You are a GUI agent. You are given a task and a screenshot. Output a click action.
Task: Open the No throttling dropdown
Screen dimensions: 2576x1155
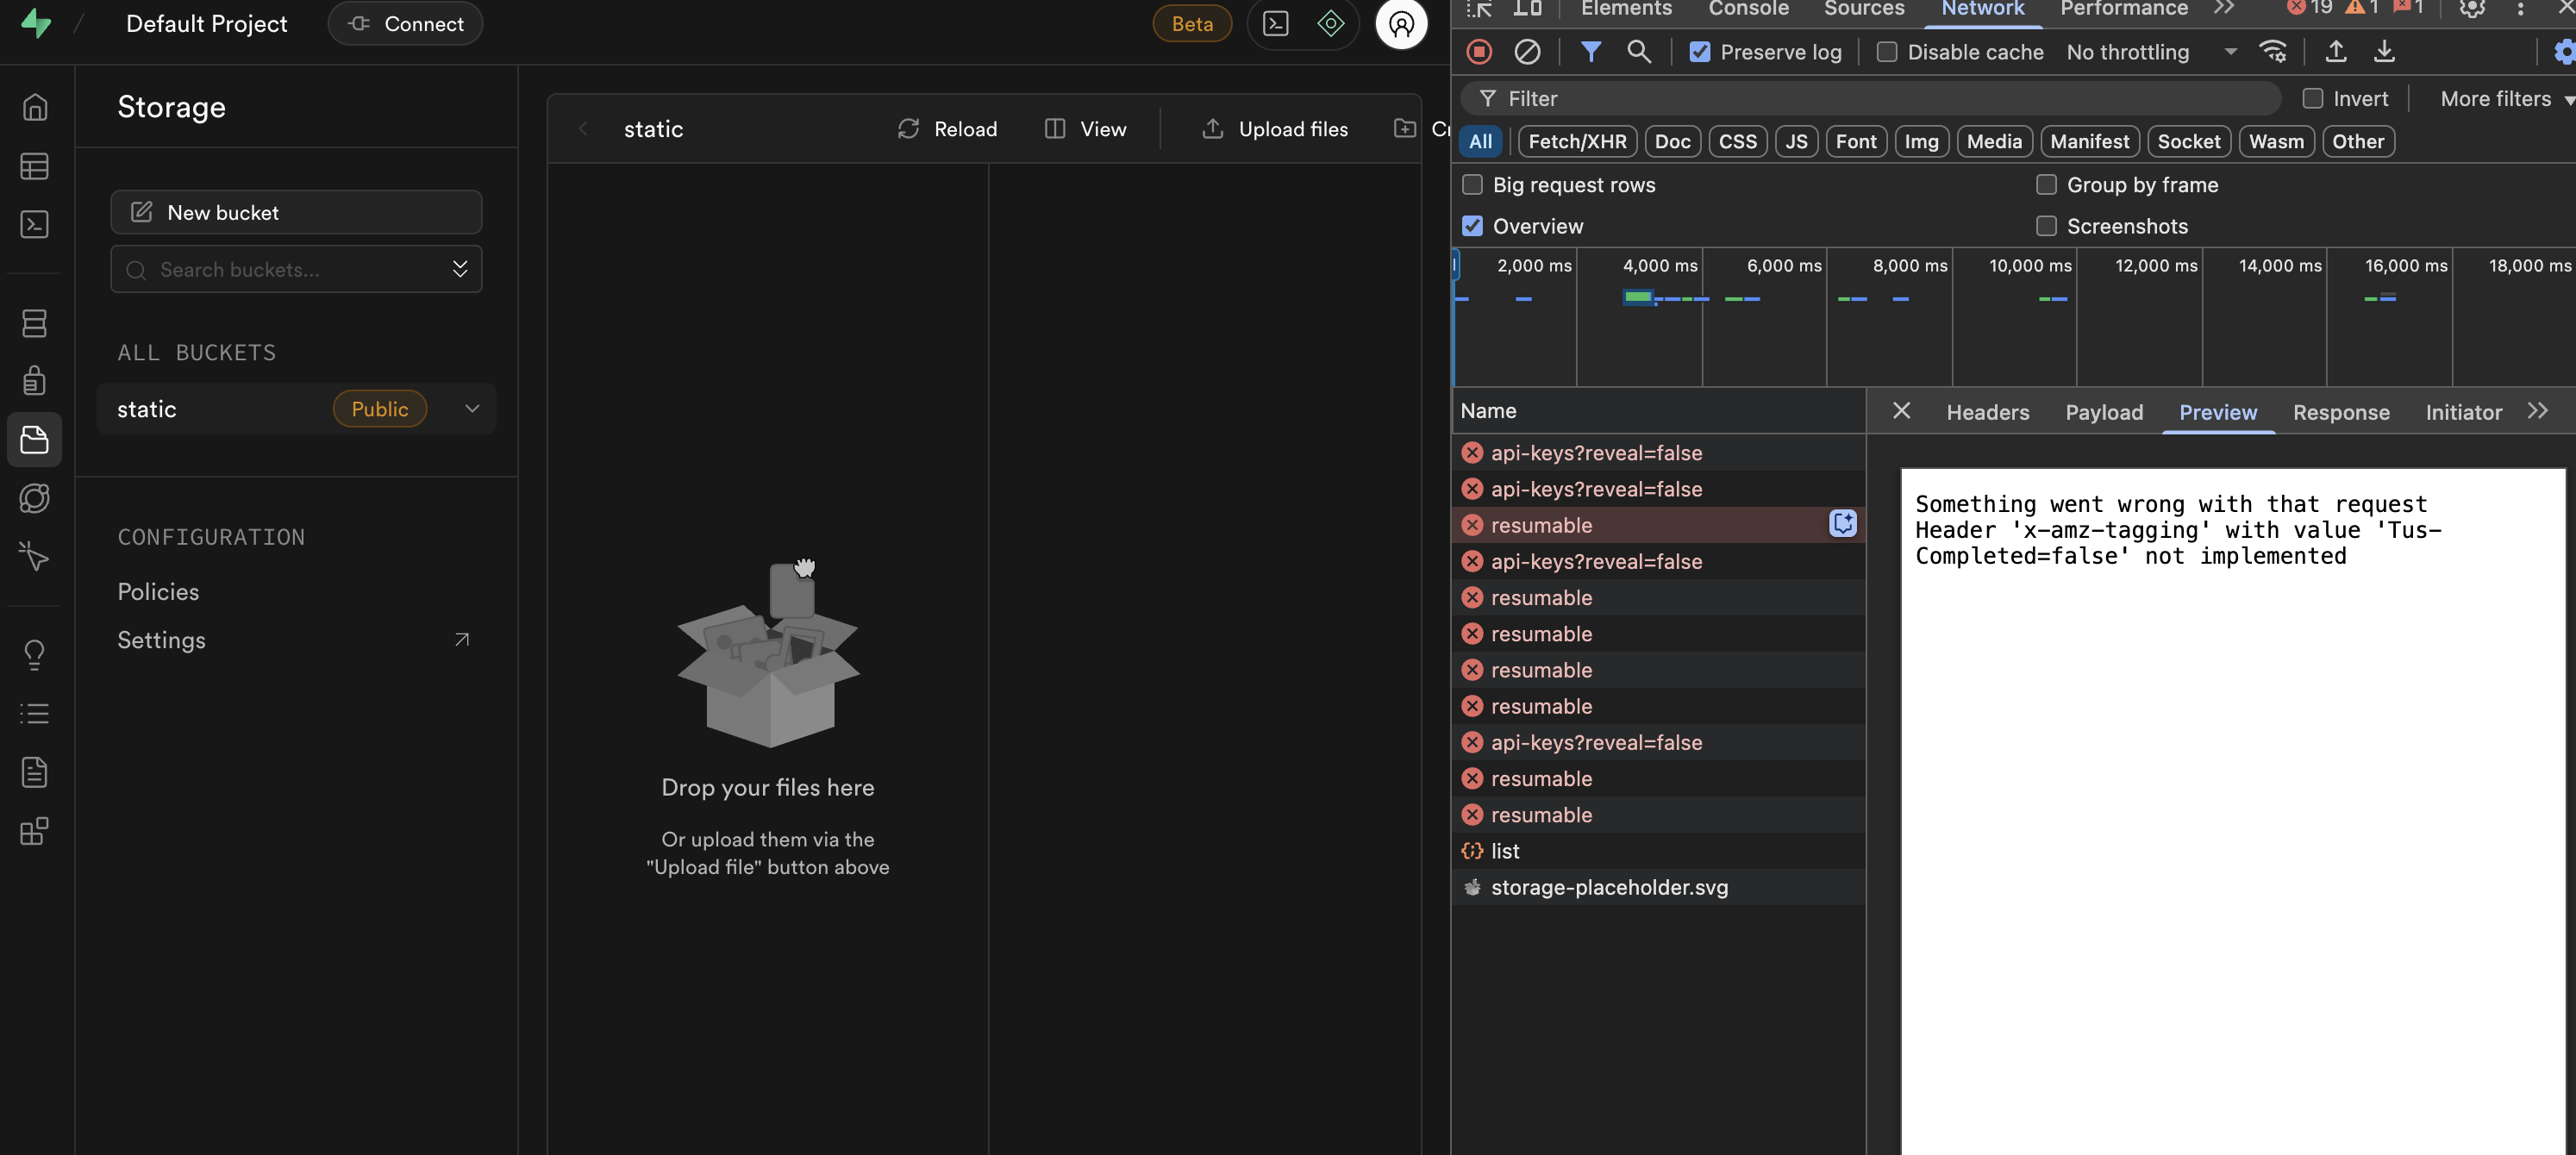[2150, 52]
